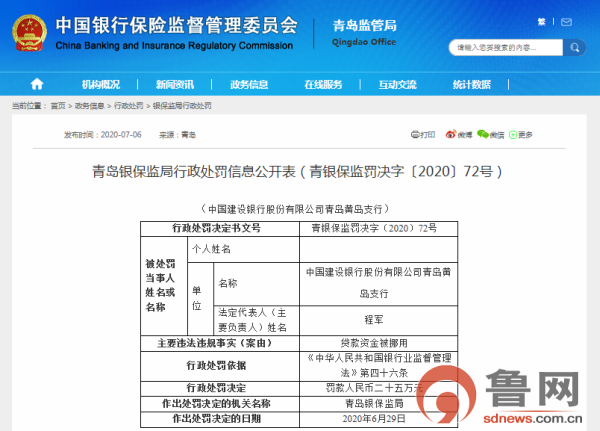
Task: Click cell 被处罚当事人姓名或名称
Action: [x=164, y=286]
